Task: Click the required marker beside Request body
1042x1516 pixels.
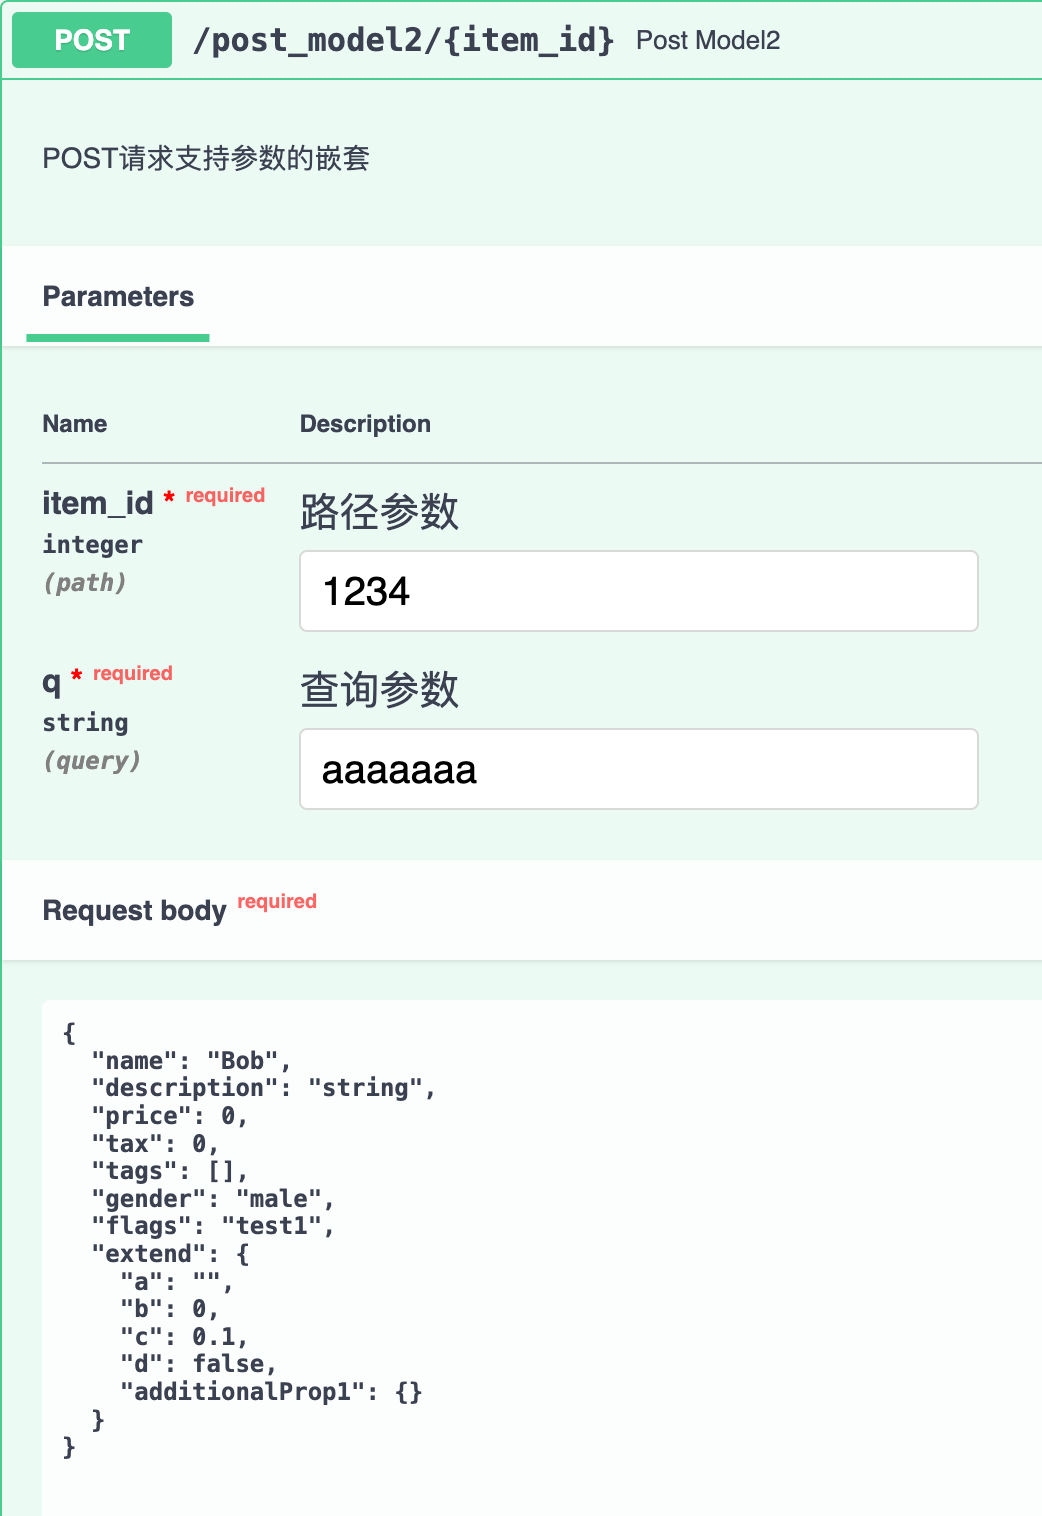Action: tap(277, 902)
